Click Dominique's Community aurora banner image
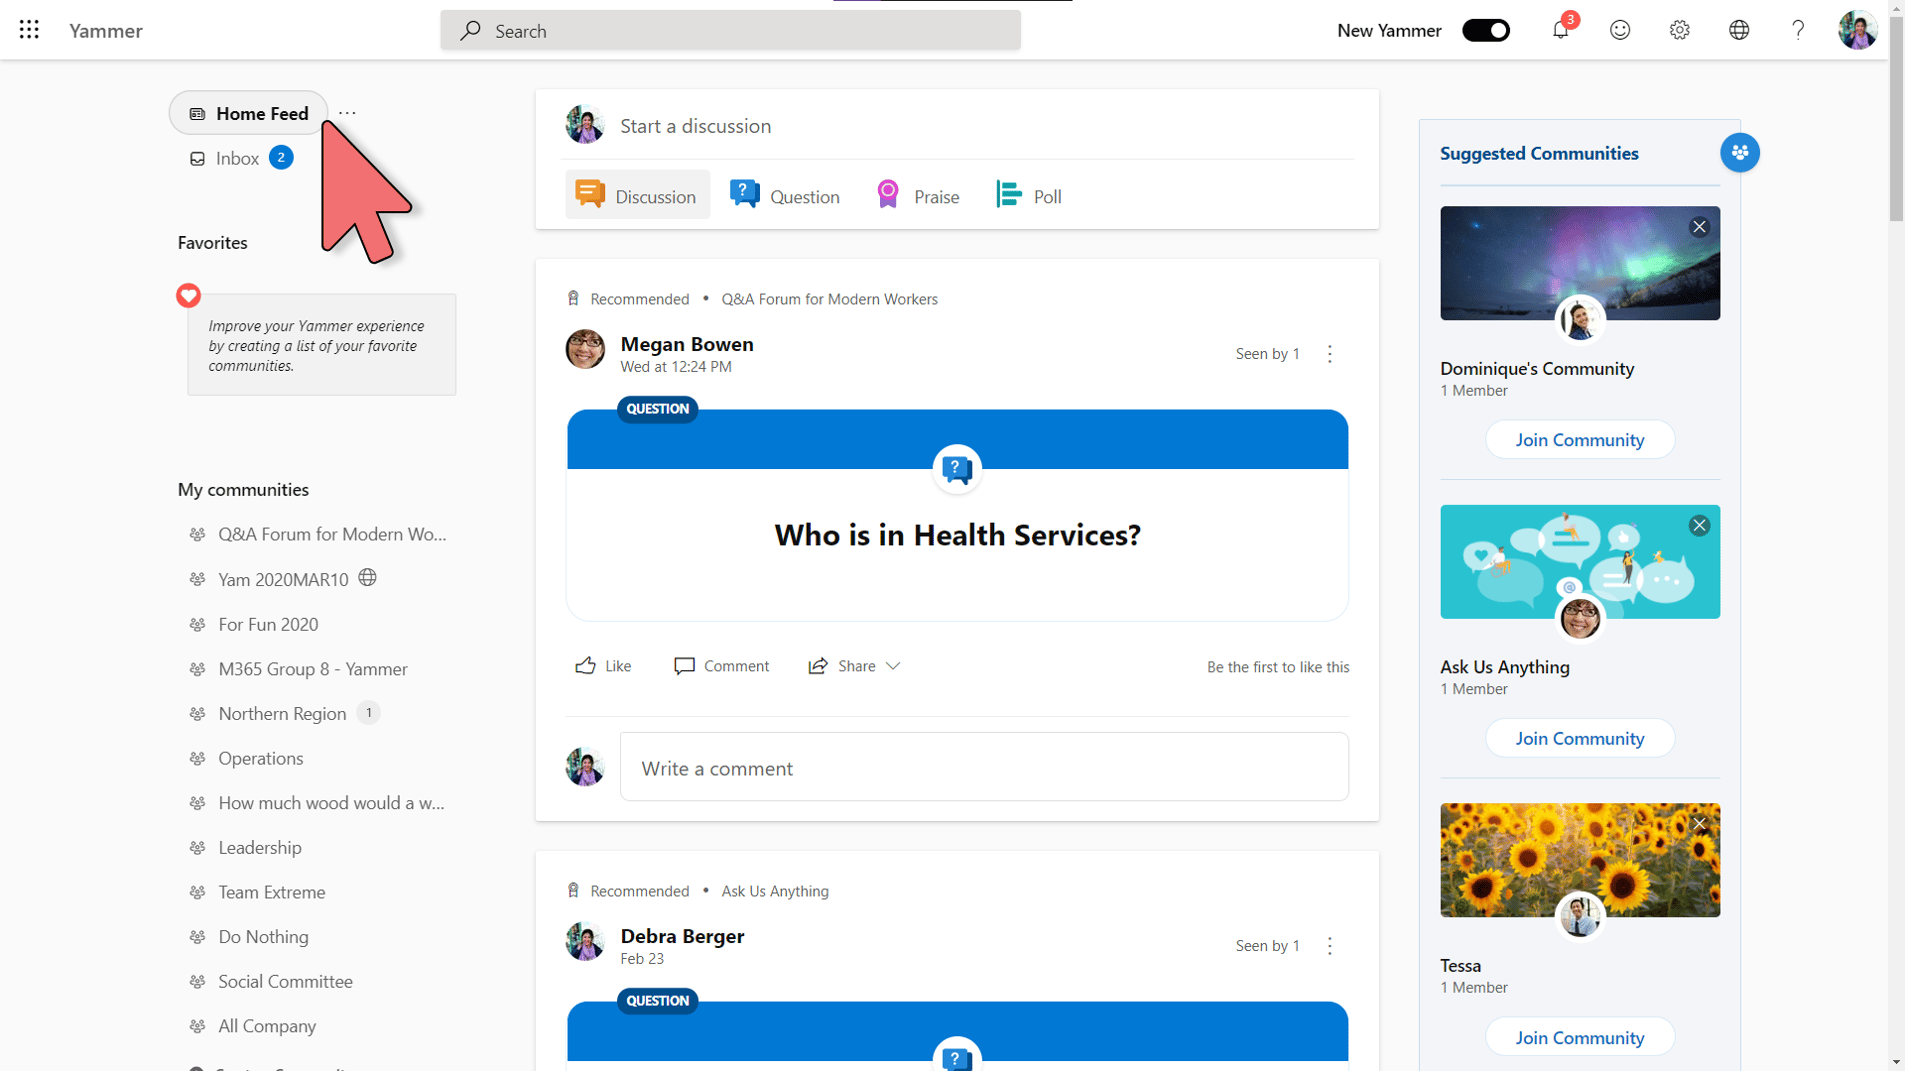 point(1579,263)
